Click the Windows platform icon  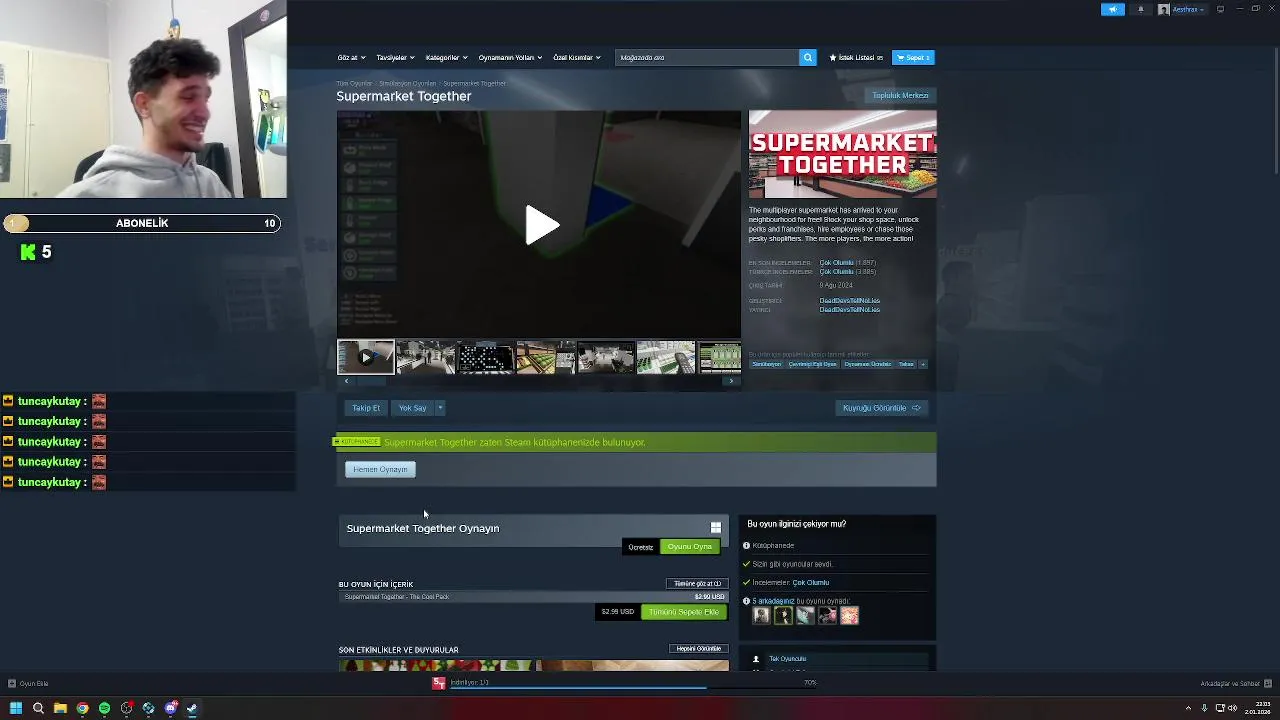715,528
